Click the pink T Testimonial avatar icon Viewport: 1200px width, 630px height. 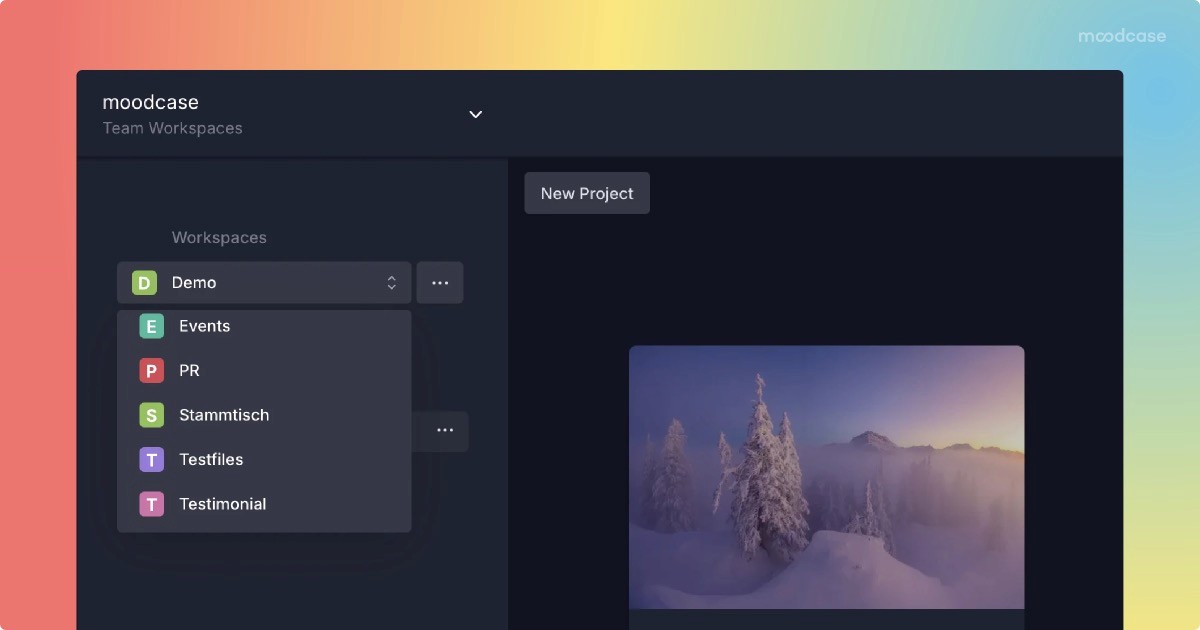(x=151, y=504)
